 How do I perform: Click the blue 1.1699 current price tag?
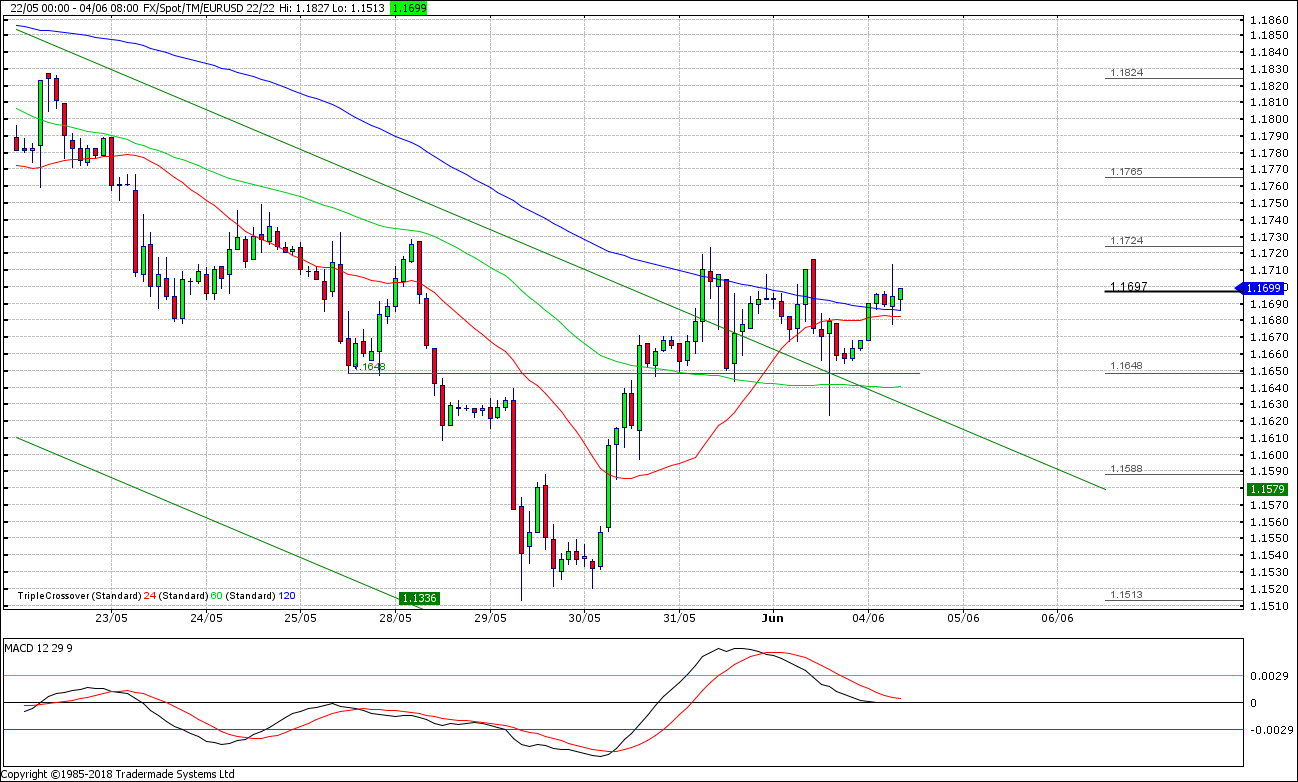click(1266, 288)
